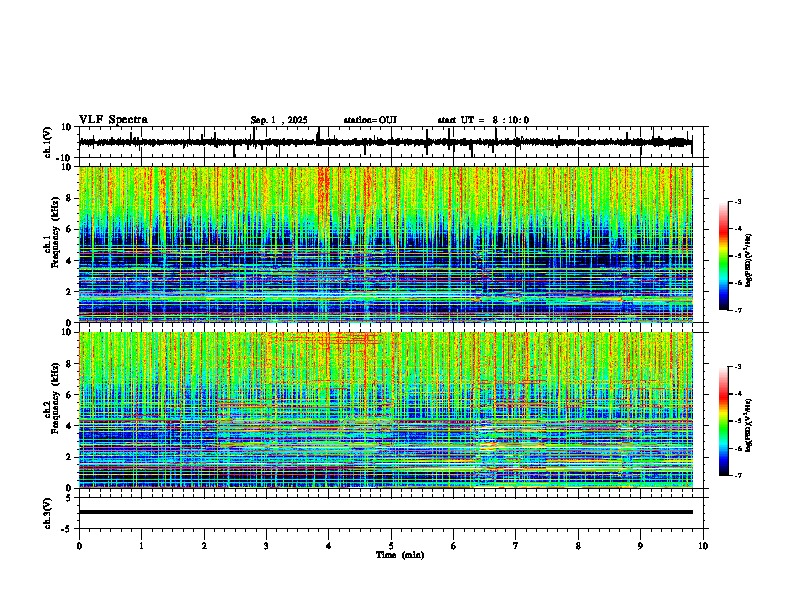Viewport: 792px width, 612px height.
Task: Click the 'VLF Spectra' title text
Action: 114,120
